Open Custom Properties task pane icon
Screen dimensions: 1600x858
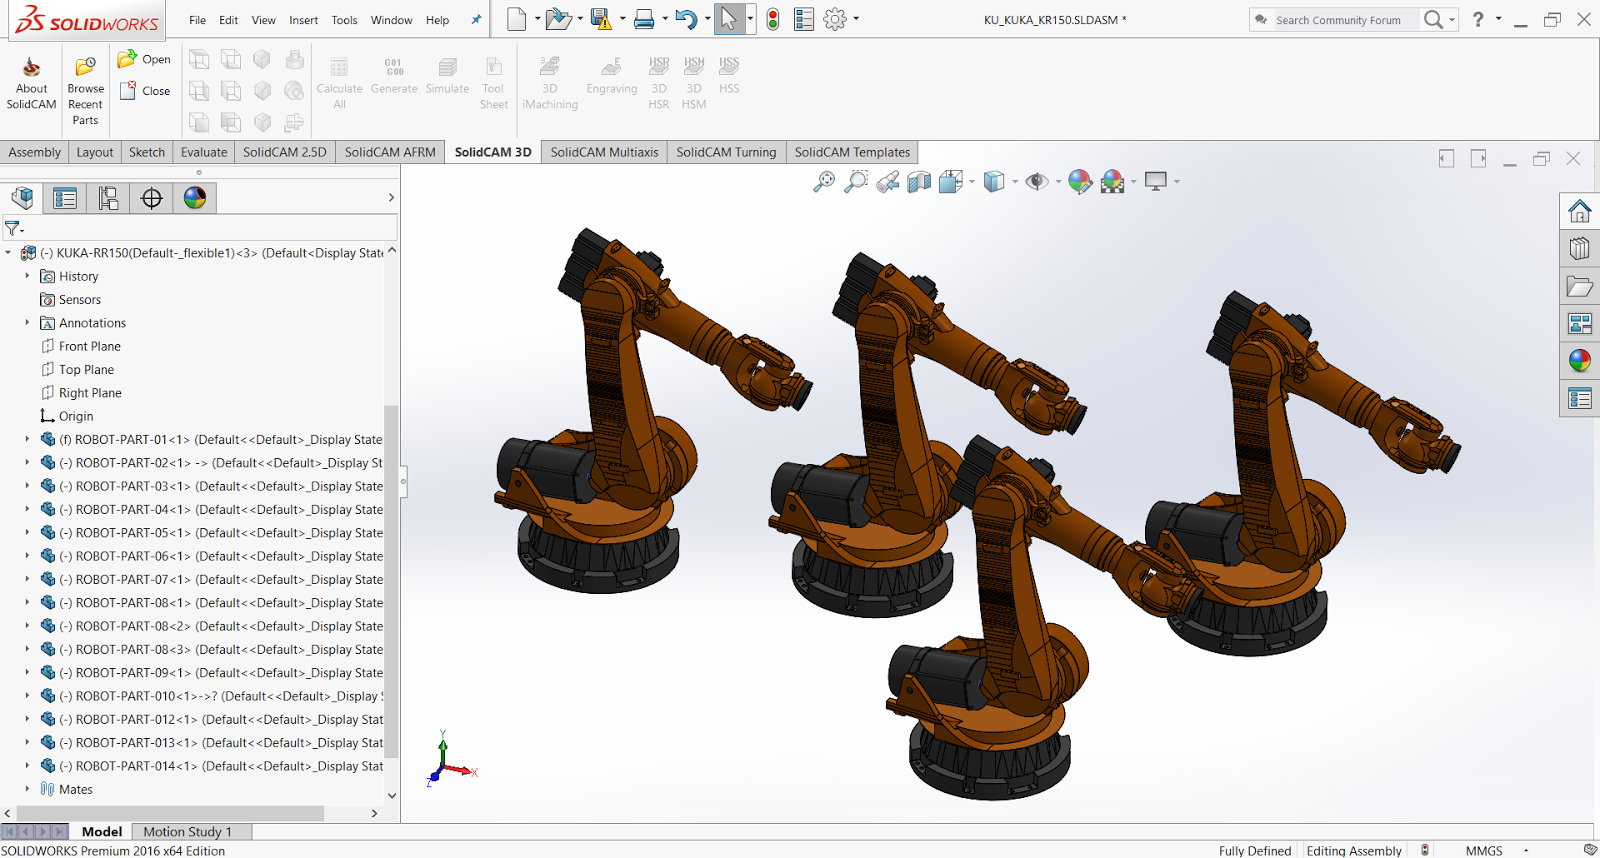point(1580,399)
